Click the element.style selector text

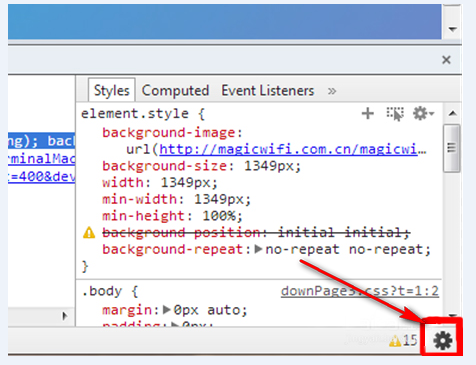point(135,114)
